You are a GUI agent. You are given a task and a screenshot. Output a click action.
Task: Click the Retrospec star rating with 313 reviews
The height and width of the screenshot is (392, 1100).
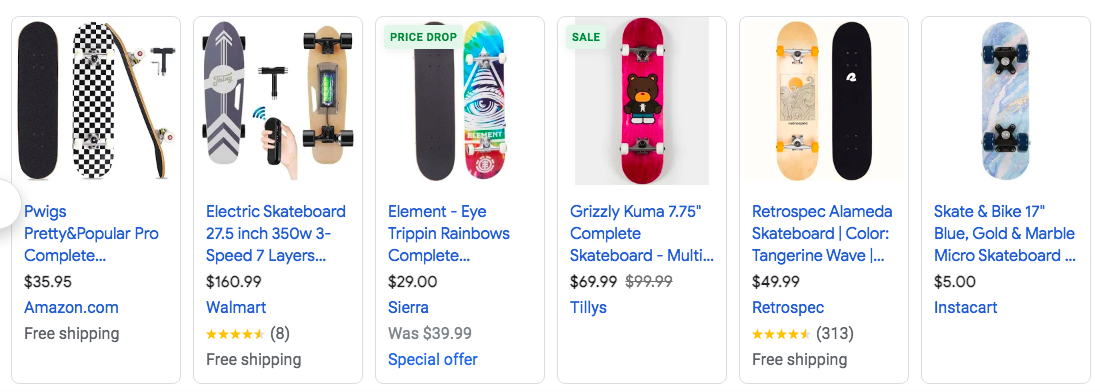[x=803, y=334]
